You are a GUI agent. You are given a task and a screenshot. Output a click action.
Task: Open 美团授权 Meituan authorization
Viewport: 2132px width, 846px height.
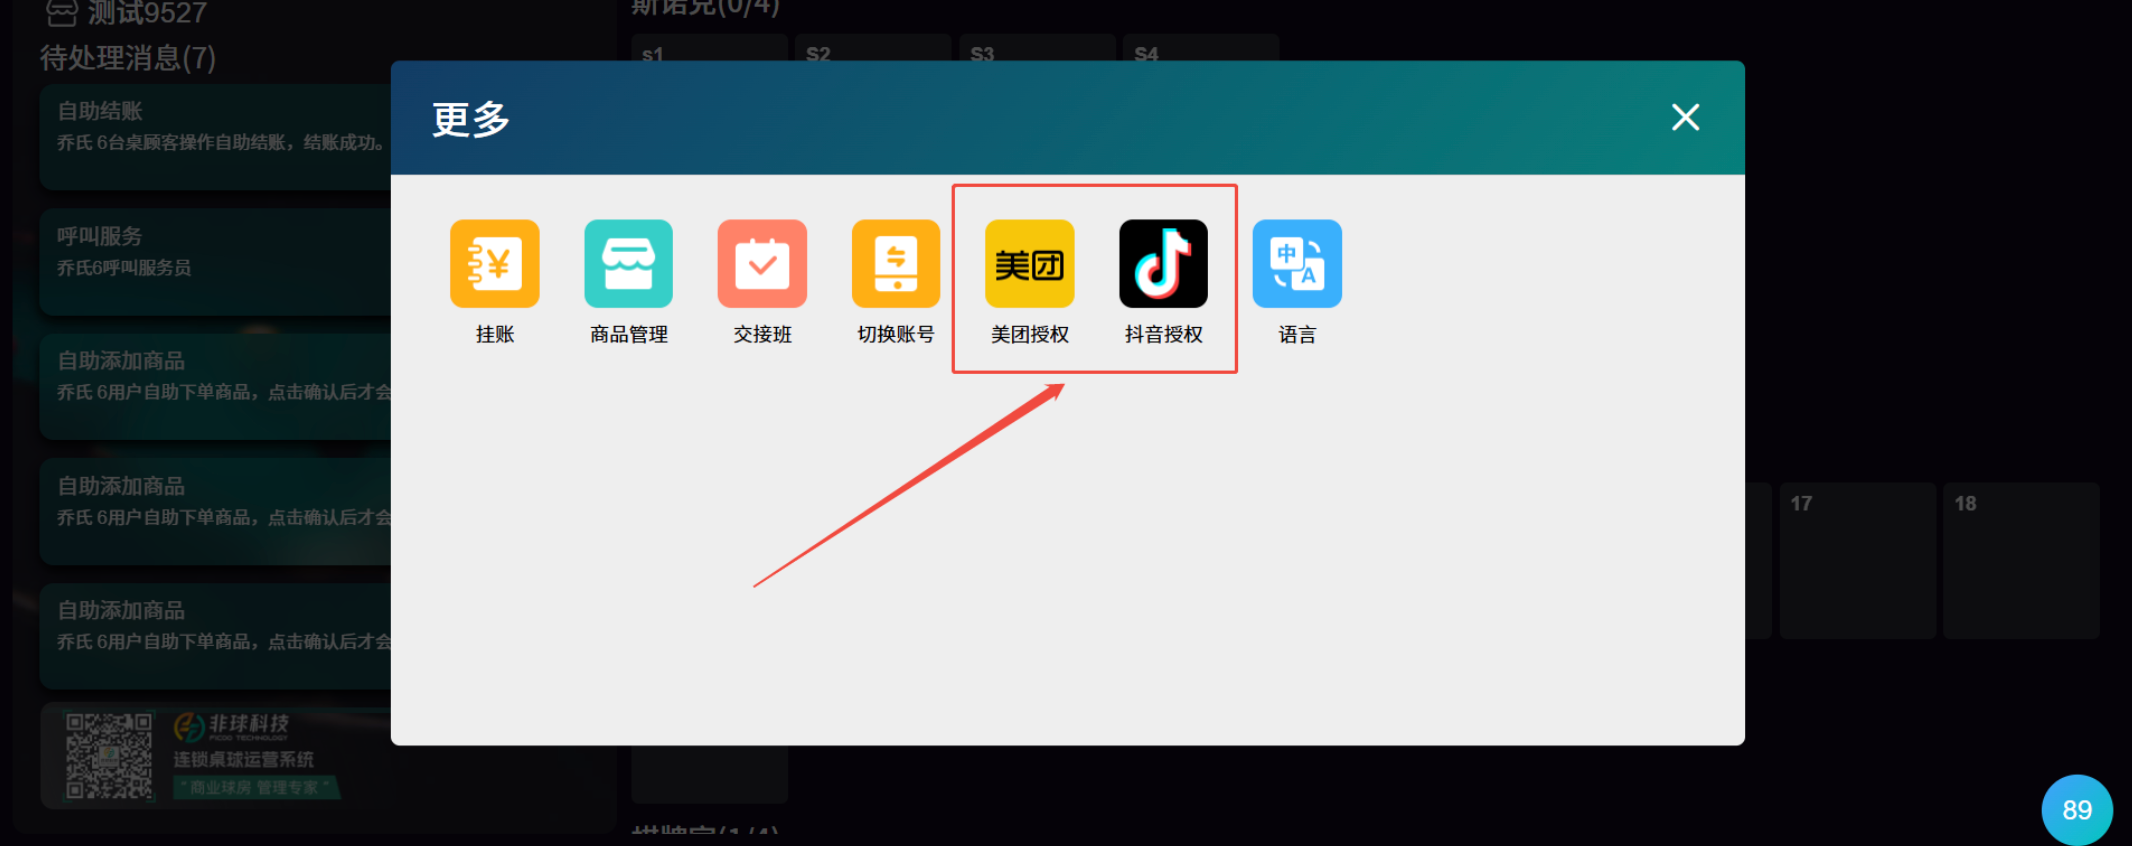click(x=1030, y=264)
